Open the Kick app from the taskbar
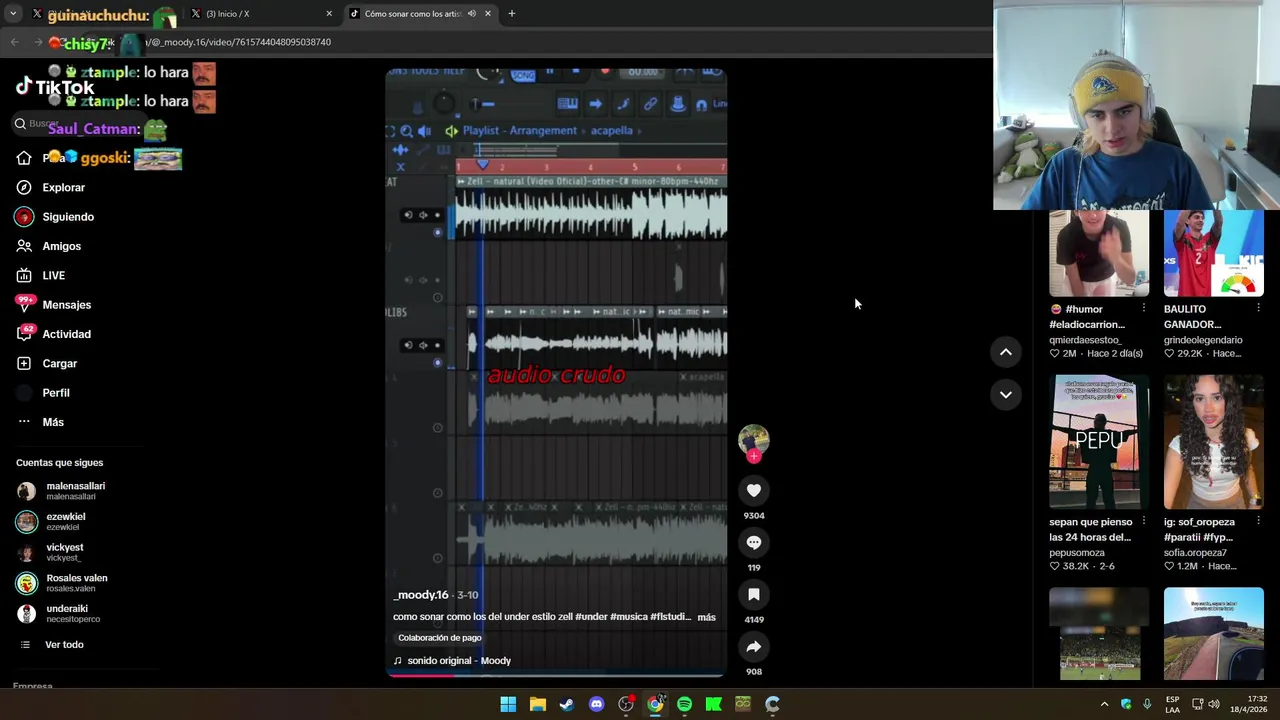Viewport: 1280px width, 720px height. (x=713, y=705)
